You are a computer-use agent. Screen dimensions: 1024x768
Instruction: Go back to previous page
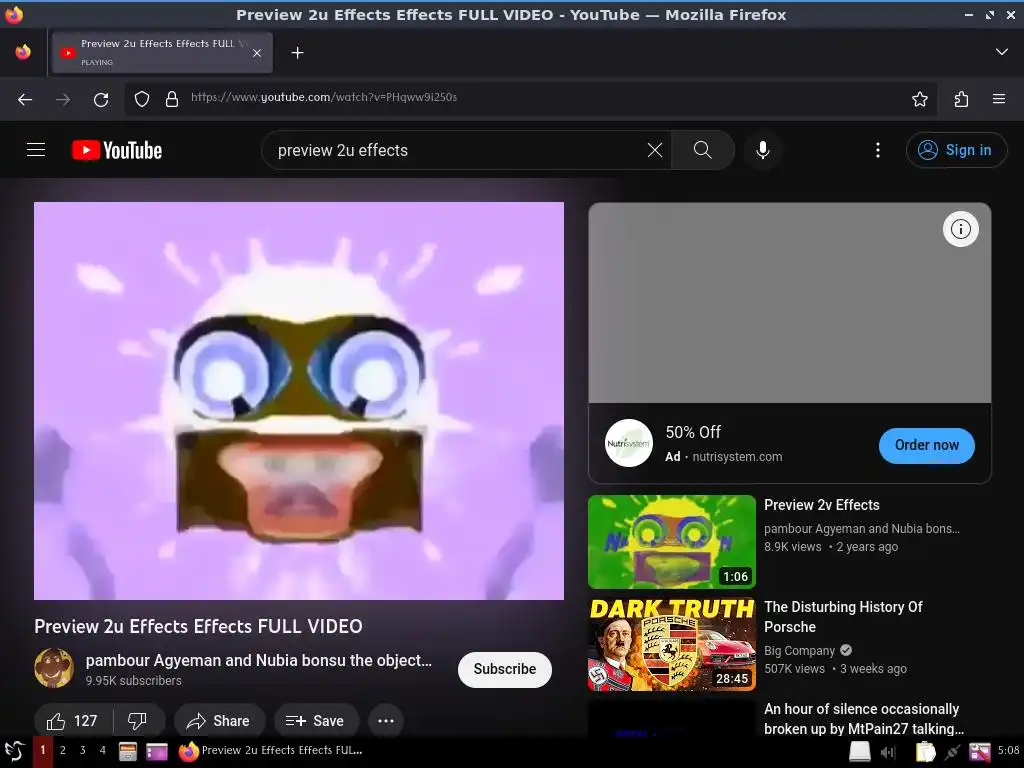pyautogui.click(x=25, y=99)
